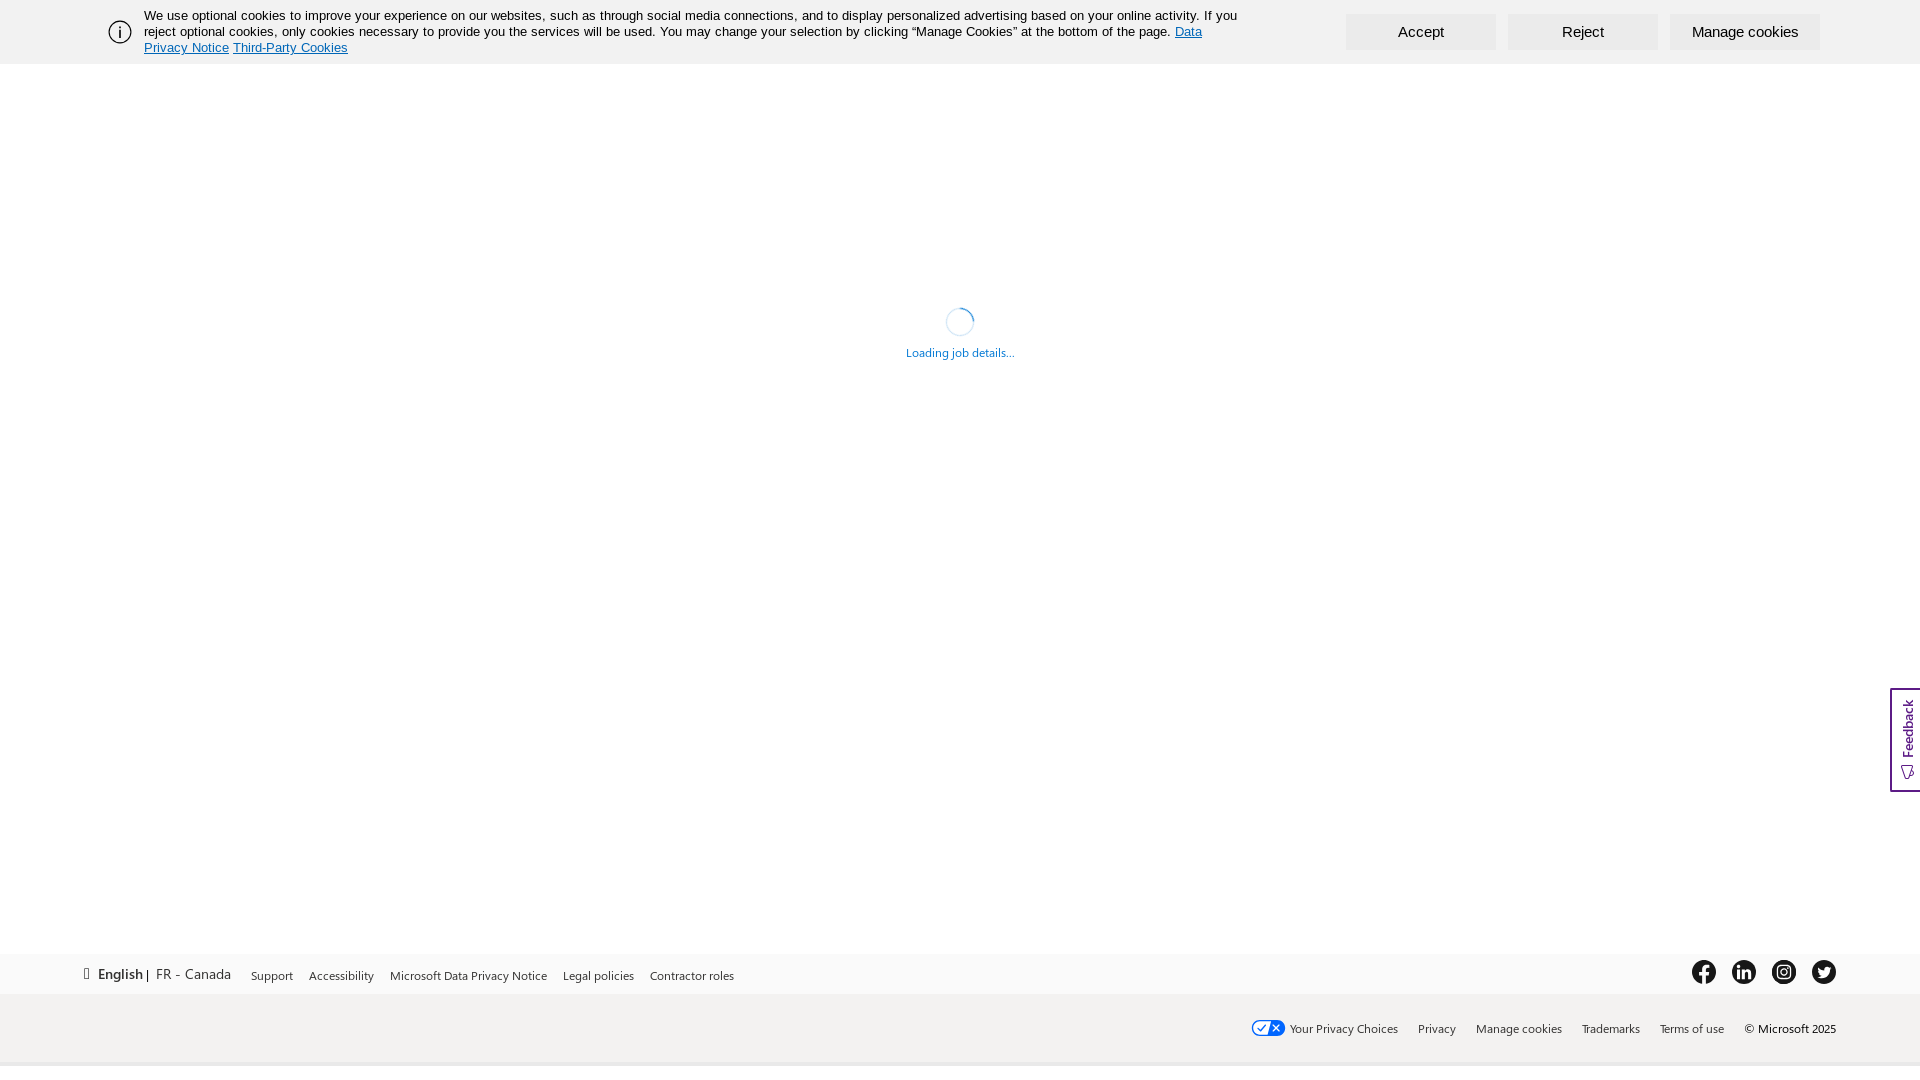
Task: Open the Terms of use link
Action: click(1692, 1029)
